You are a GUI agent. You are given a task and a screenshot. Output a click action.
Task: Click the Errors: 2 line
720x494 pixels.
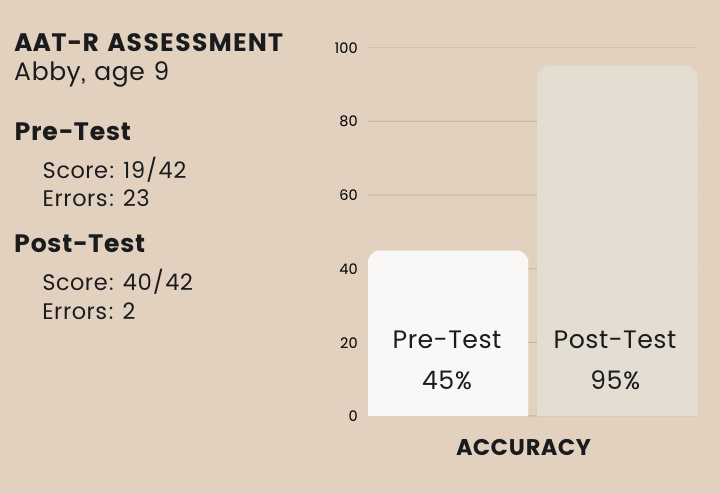click(89, 311)
